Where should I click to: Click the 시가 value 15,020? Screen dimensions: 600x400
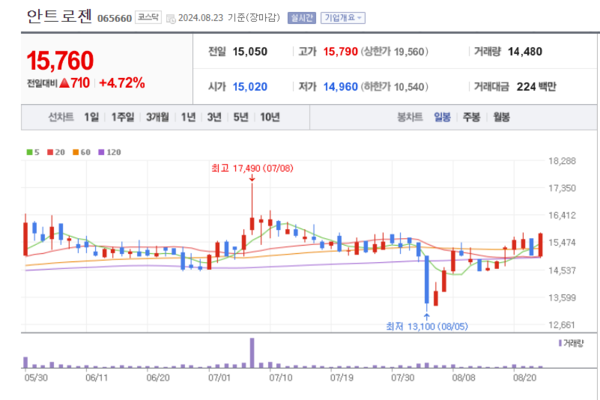(250, 87)
